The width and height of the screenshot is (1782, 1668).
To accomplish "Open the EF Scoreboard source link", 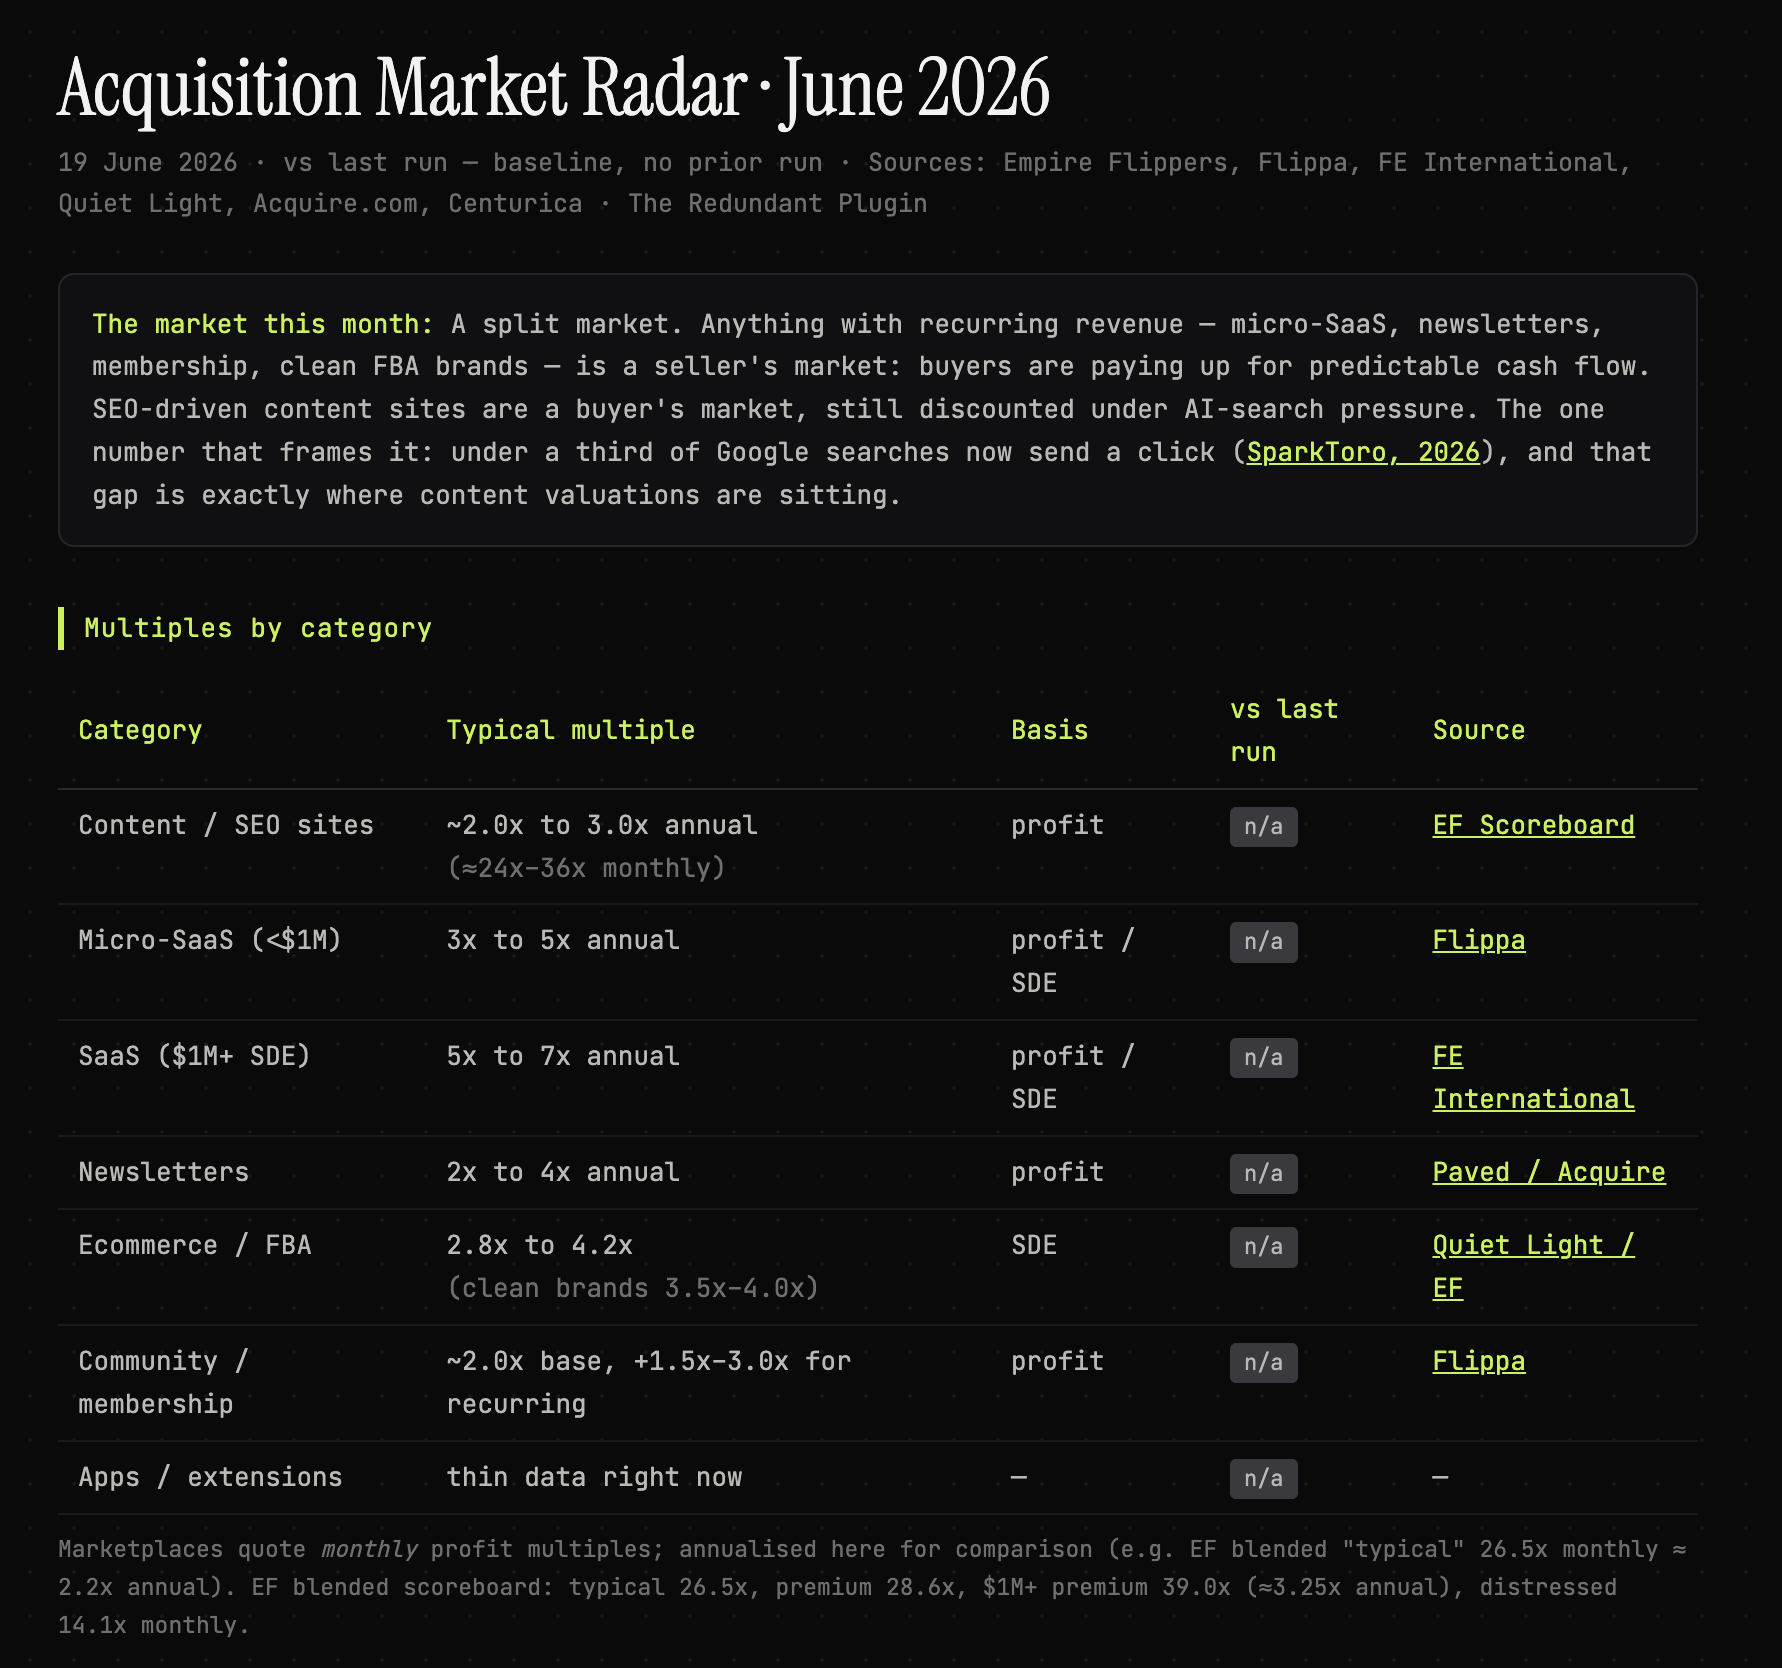I will click(1533, 825).
